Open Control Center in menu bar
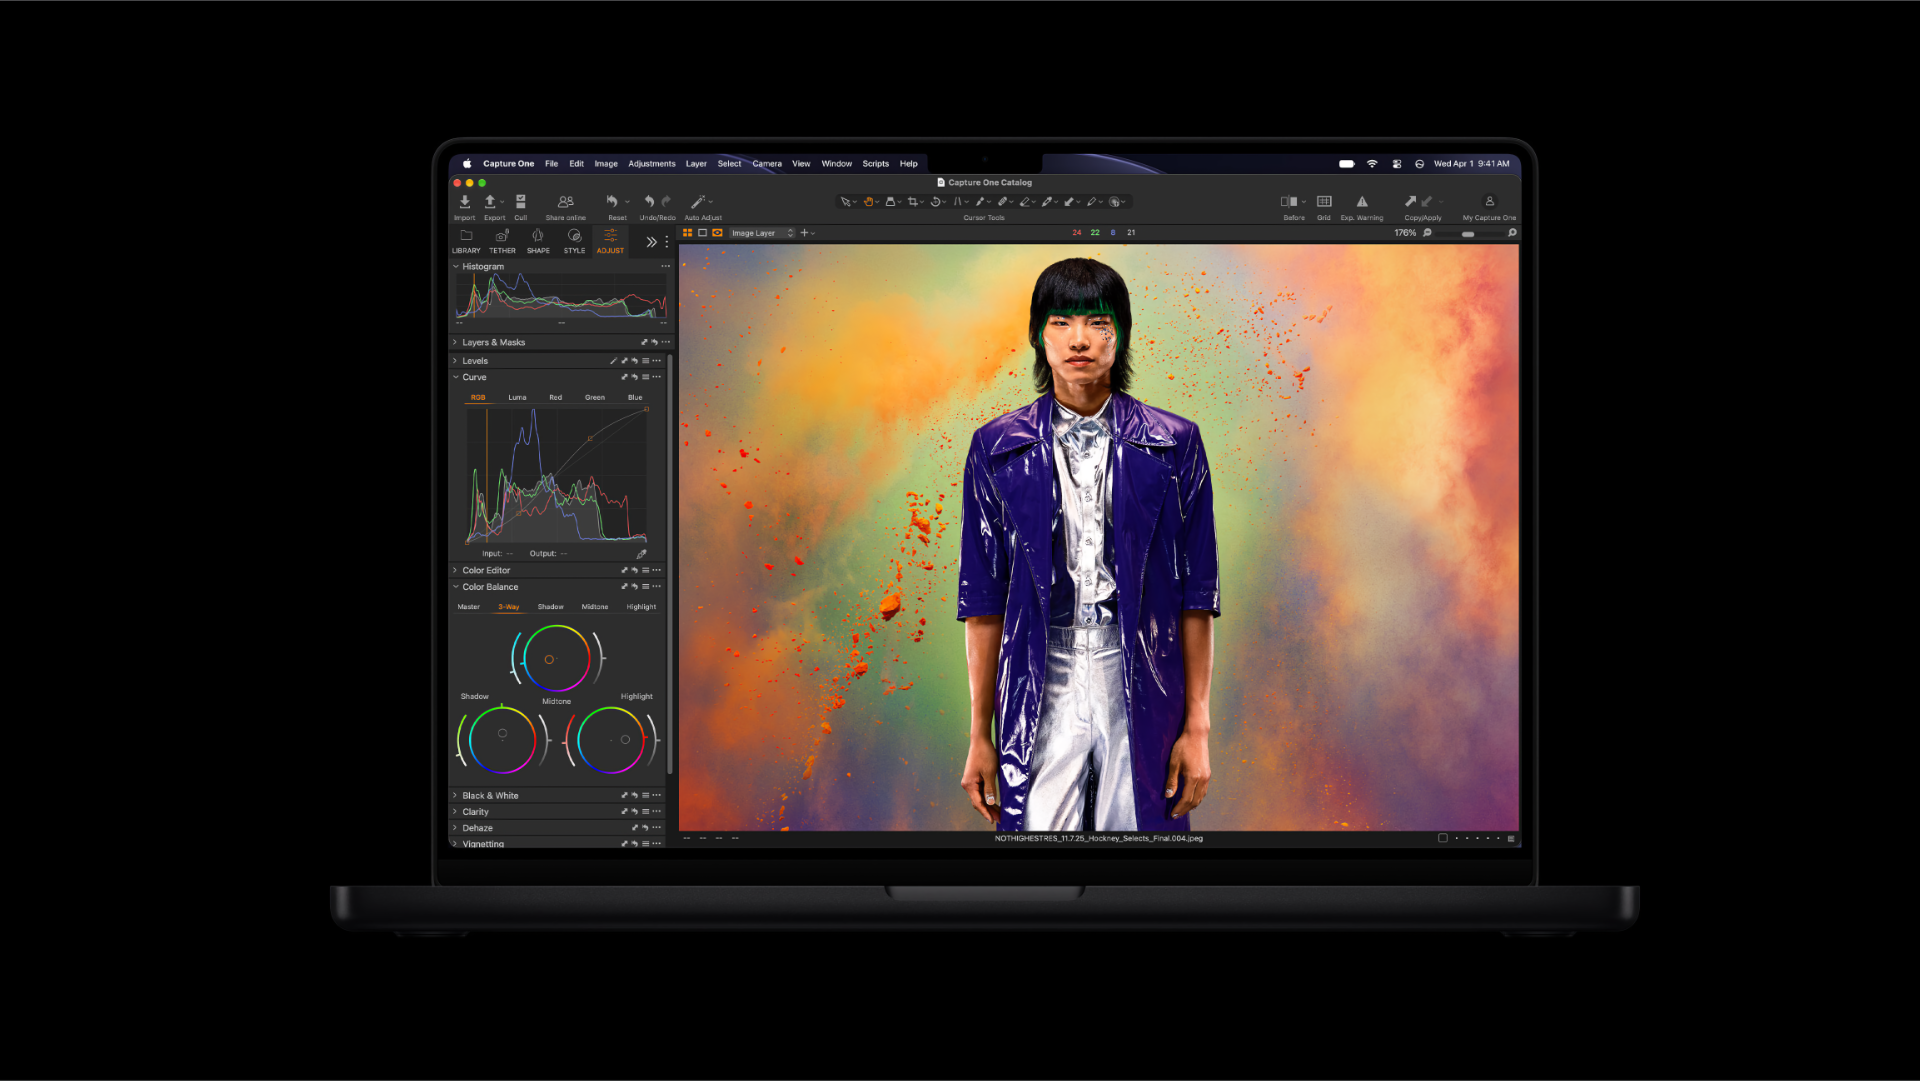This screenshot has height=1081, width=1920. click(x=1397, y=164)
